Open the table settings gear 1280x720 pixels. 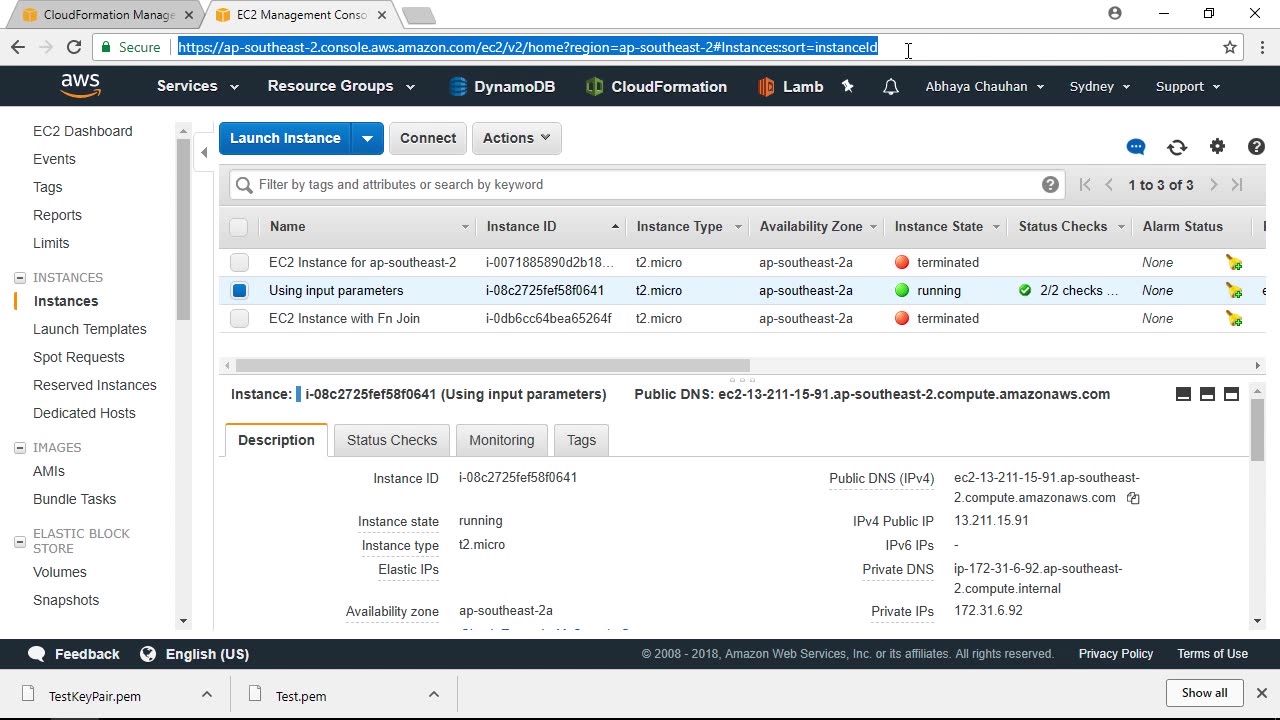1217,147
